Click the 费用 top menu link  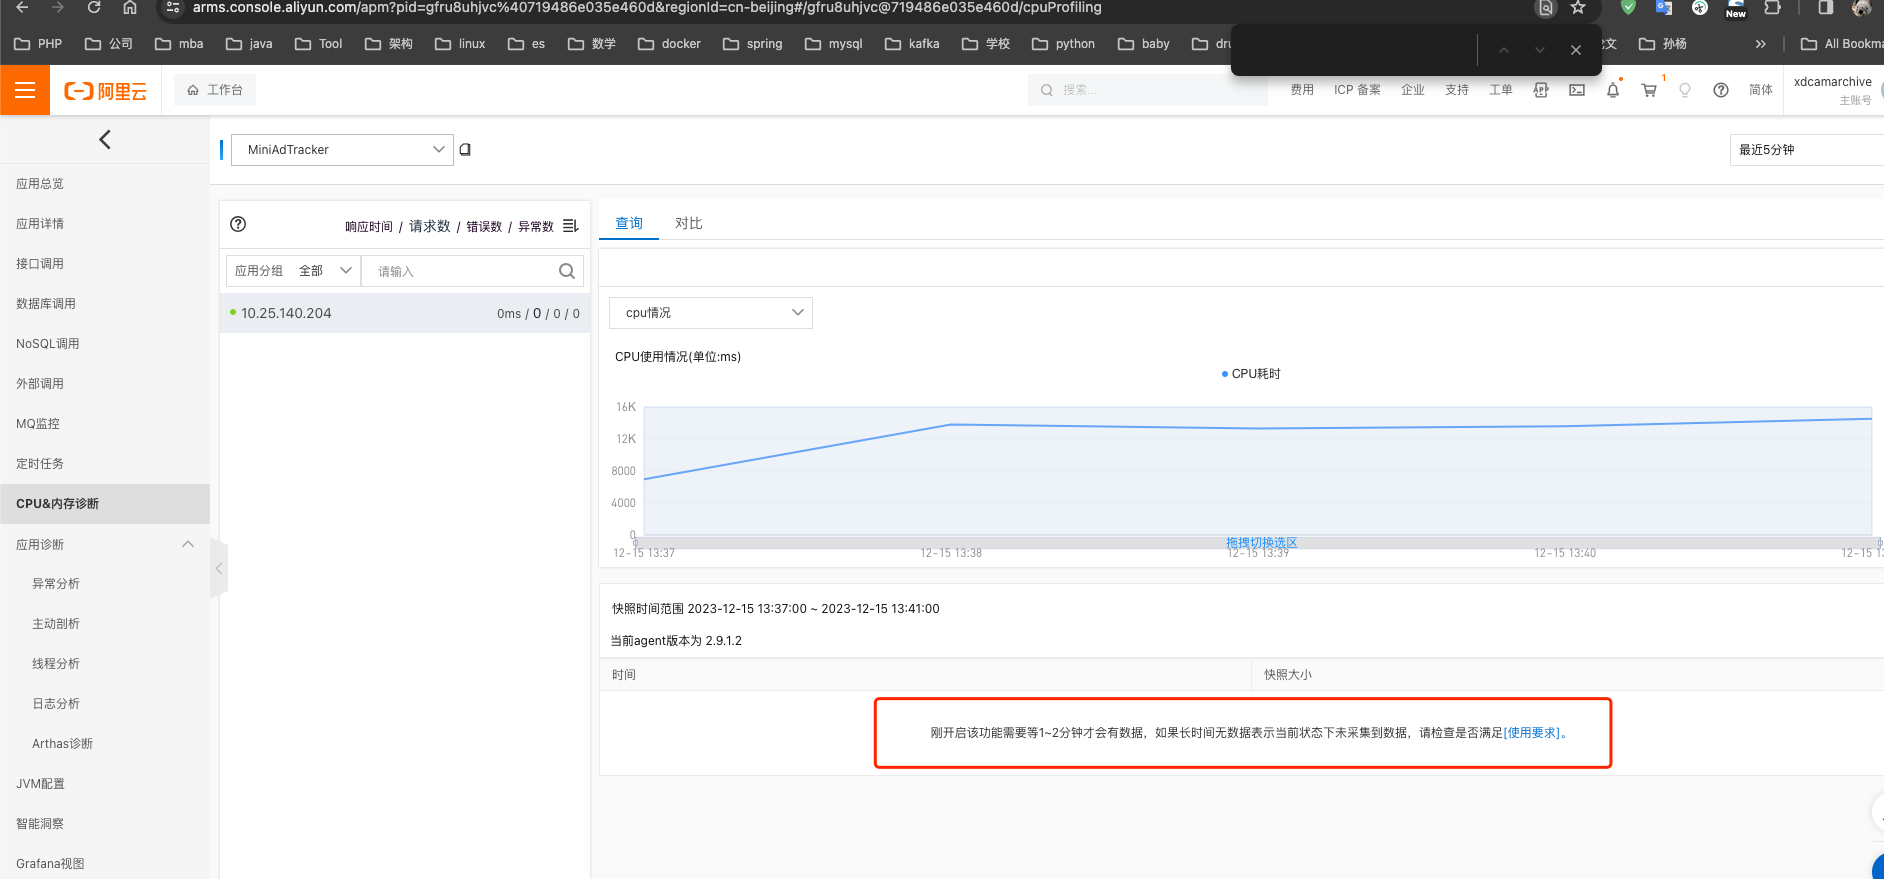[x=1302, y=90]
